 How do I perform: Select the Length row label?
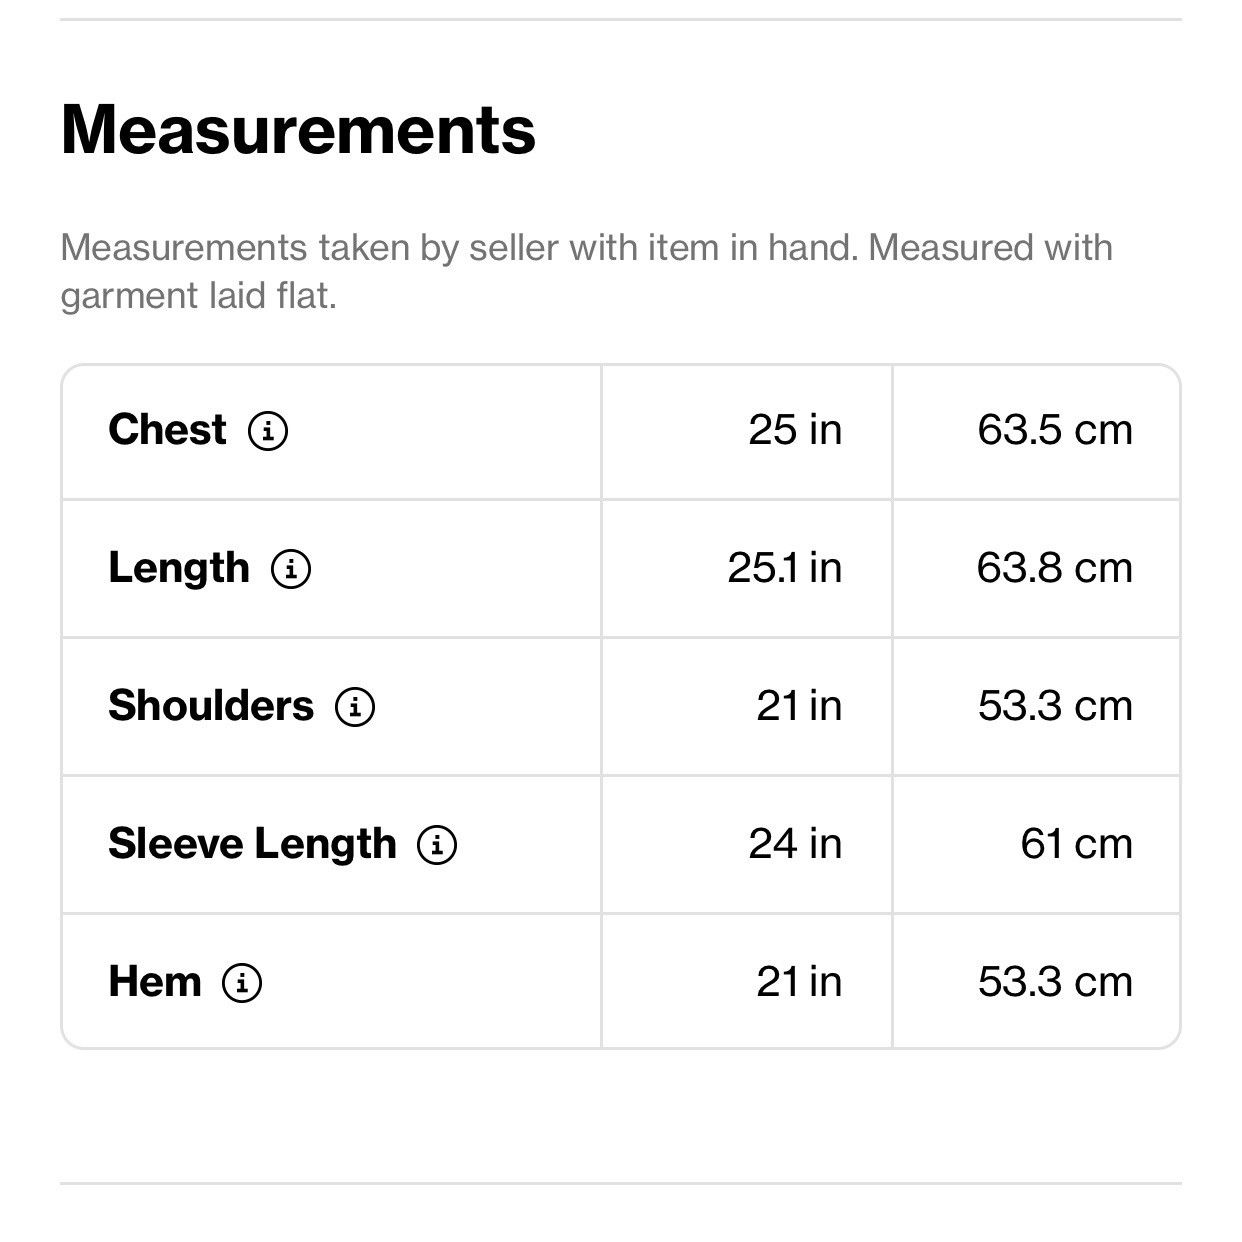click(x=179, y=569)
